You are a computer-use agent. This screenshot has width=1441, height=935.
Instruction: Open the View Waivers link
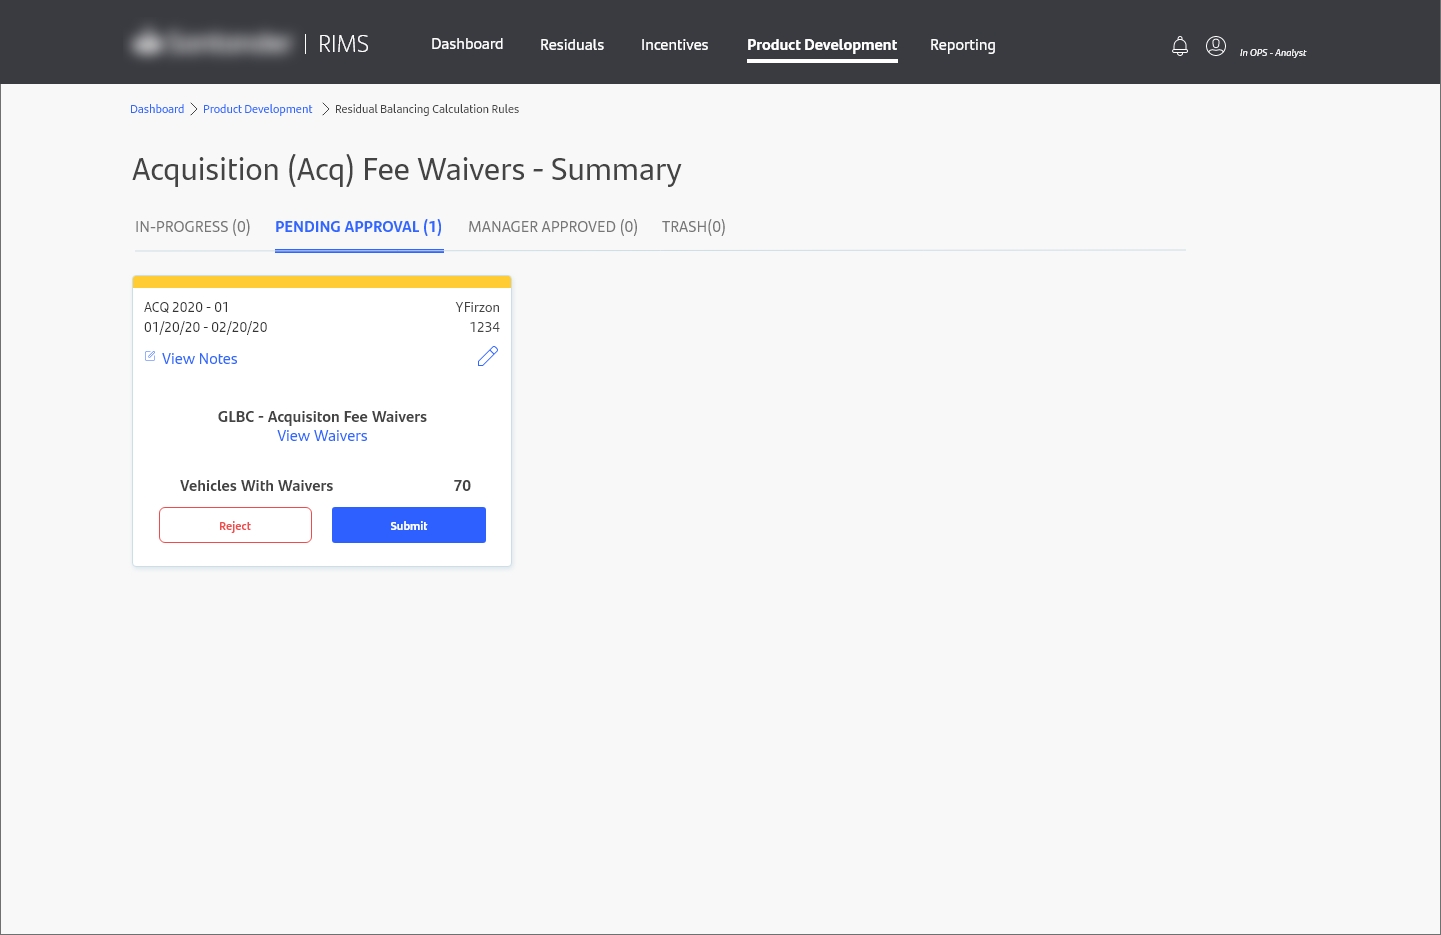pyautogui.click(x=322, y=436)
